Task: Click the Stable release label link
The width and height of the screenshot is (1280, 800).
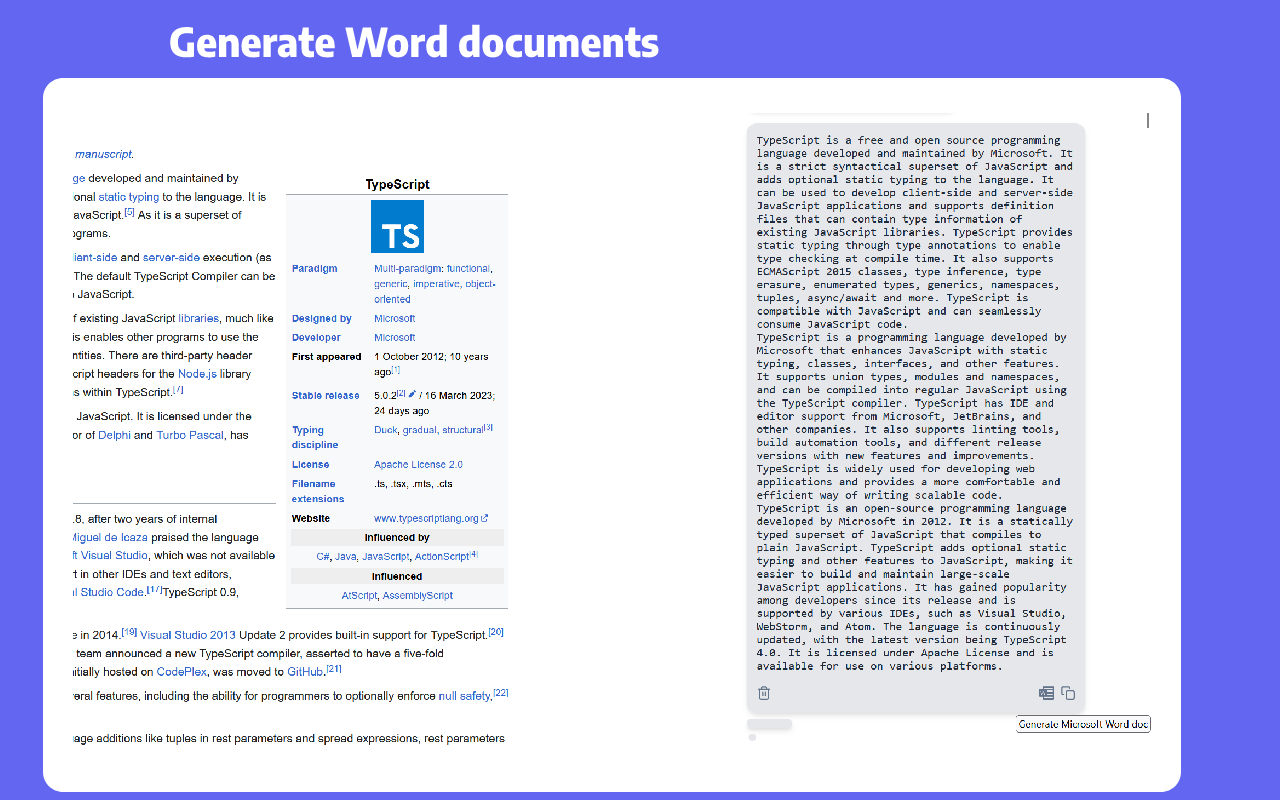Action: click(325, 396)
